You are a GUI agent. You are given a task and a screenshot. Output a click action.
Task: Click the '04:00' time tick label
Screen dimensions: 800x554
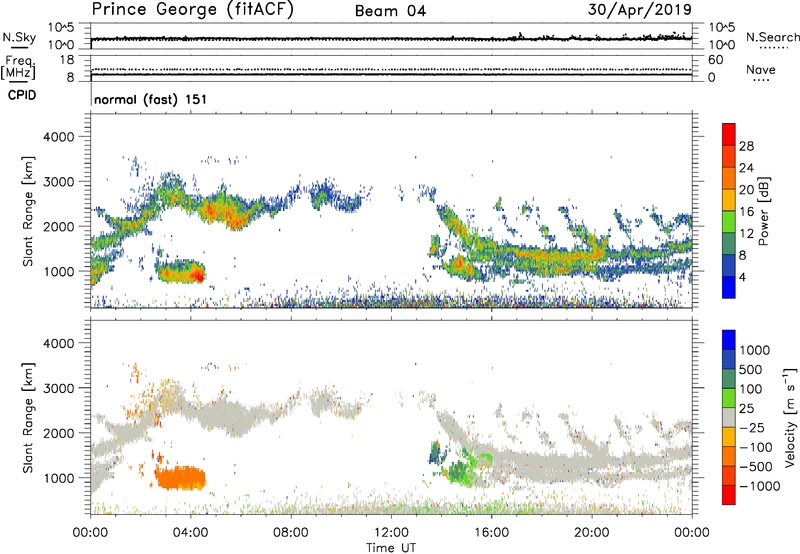190,533
